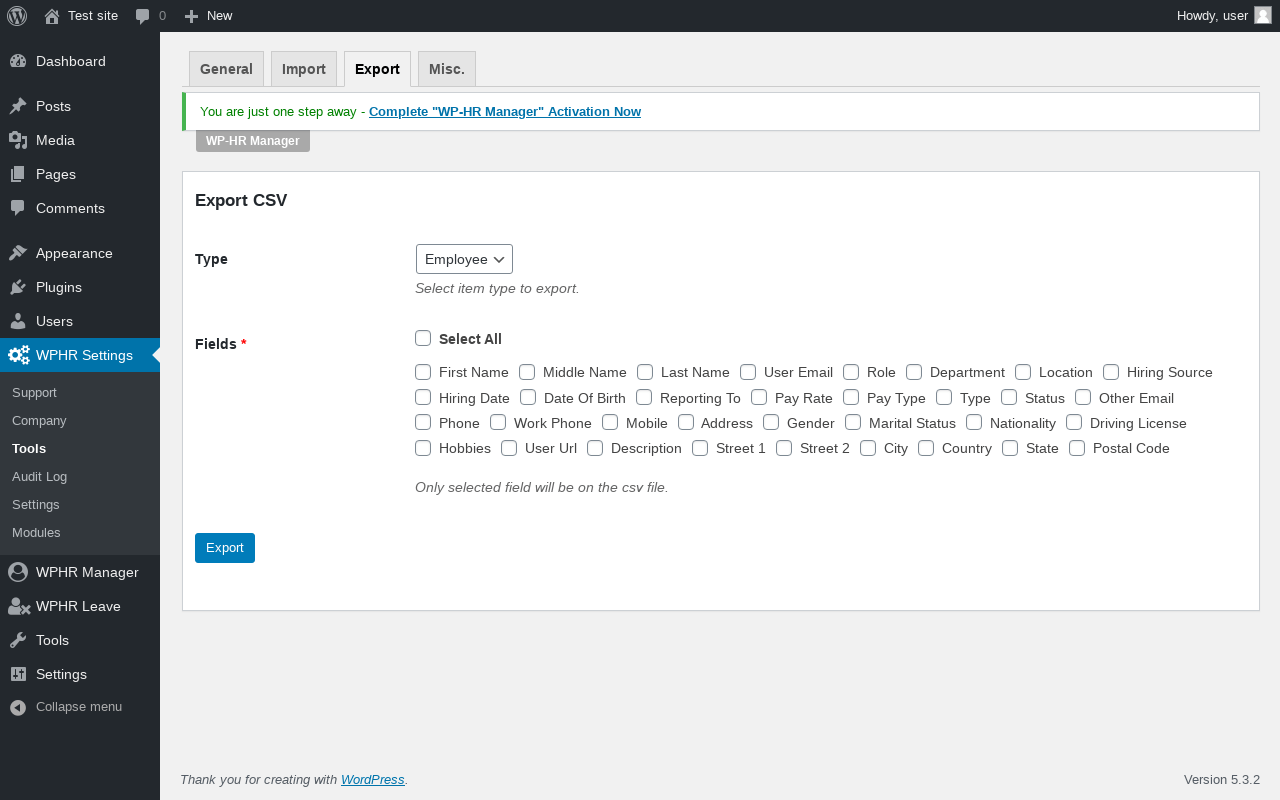The width and height of the screenshot is (1280, 800).
Task: Open the New content menu in admin bar
Action: (209, 16)
